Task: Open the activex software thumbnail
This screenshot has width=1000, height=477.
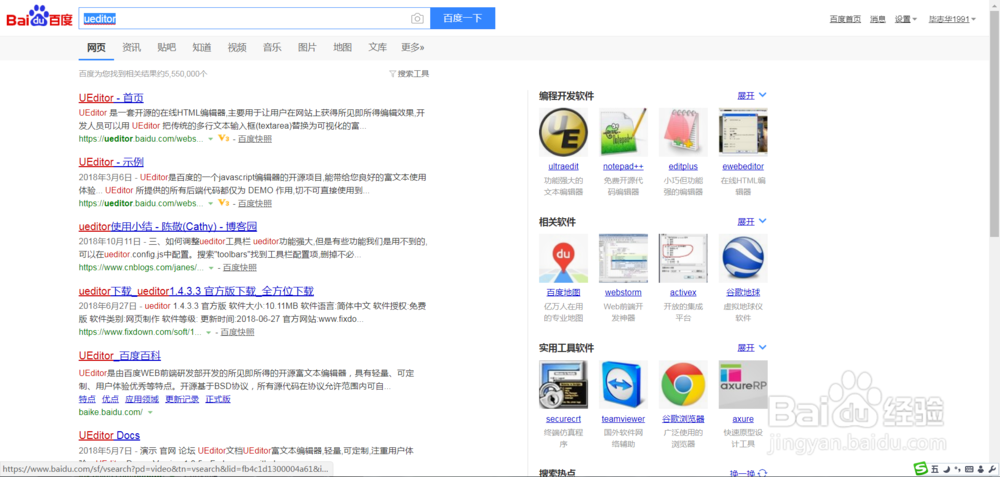Action: pos(683,258)
